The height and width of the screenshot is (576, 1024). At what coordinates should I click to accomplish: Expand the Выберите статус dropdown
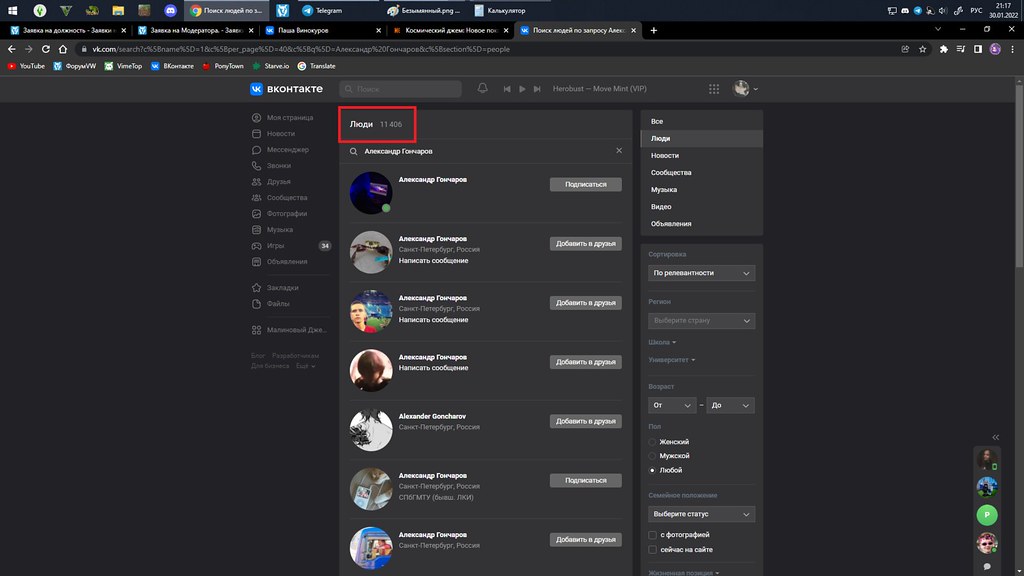click(701, 514)
